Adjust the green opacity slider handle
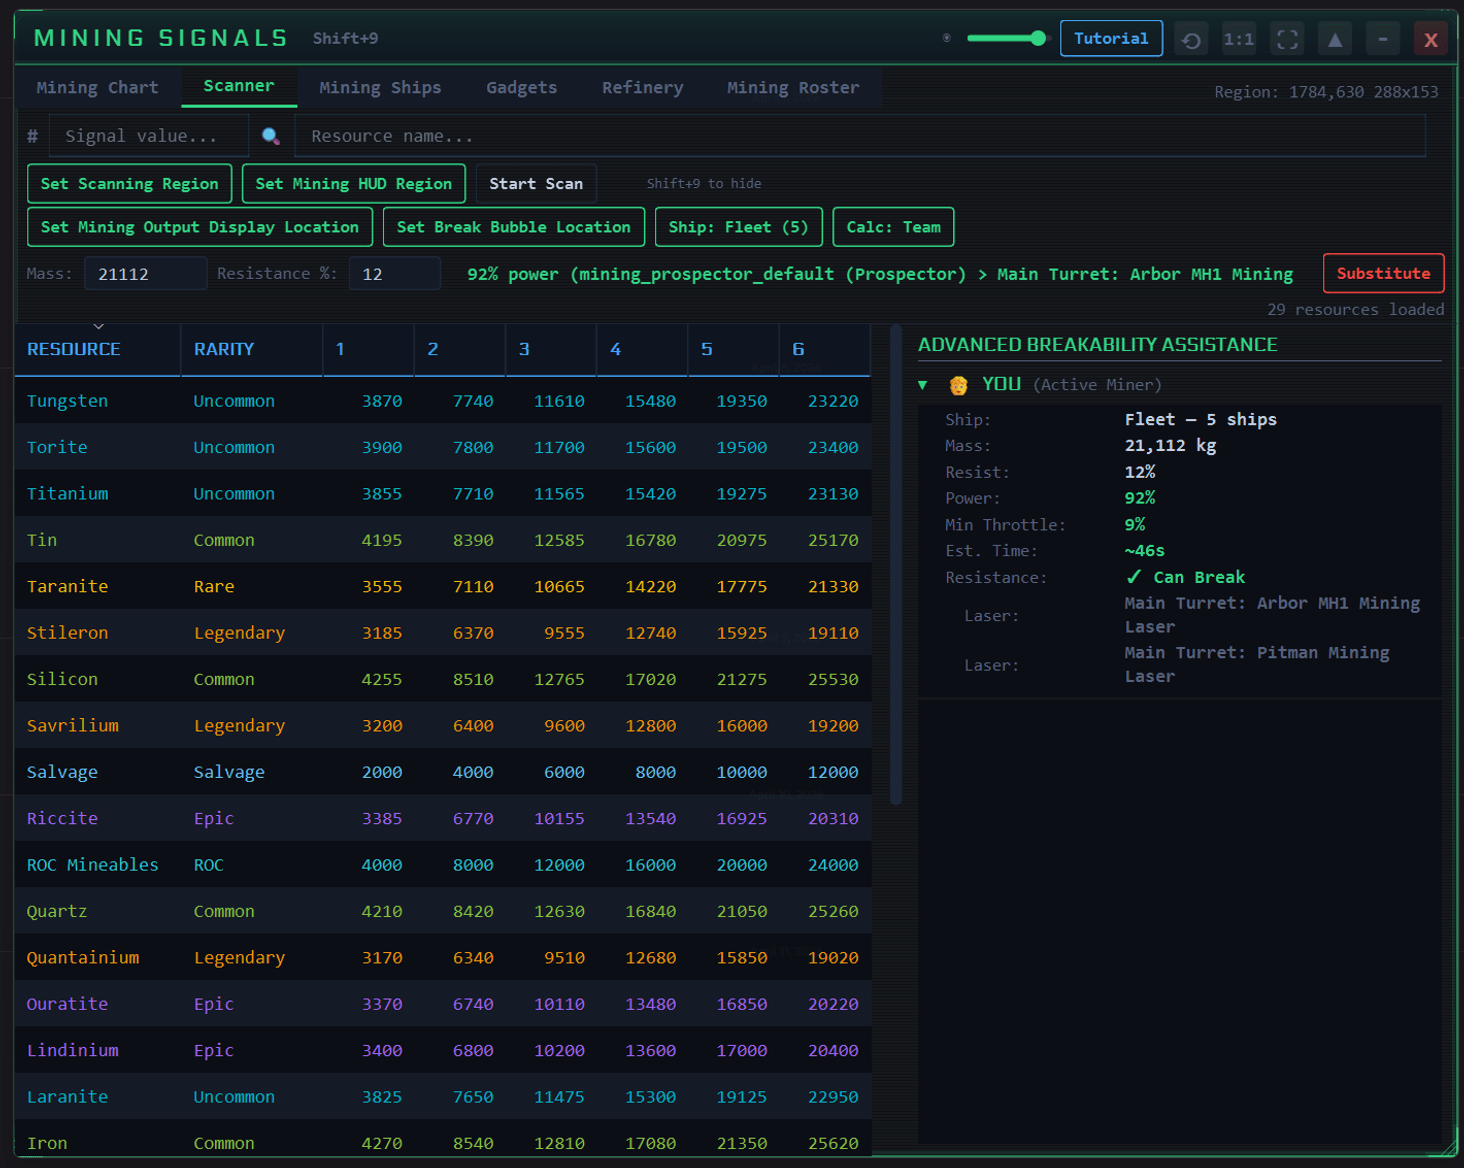1464x1168 pixels. (1037, 39)
